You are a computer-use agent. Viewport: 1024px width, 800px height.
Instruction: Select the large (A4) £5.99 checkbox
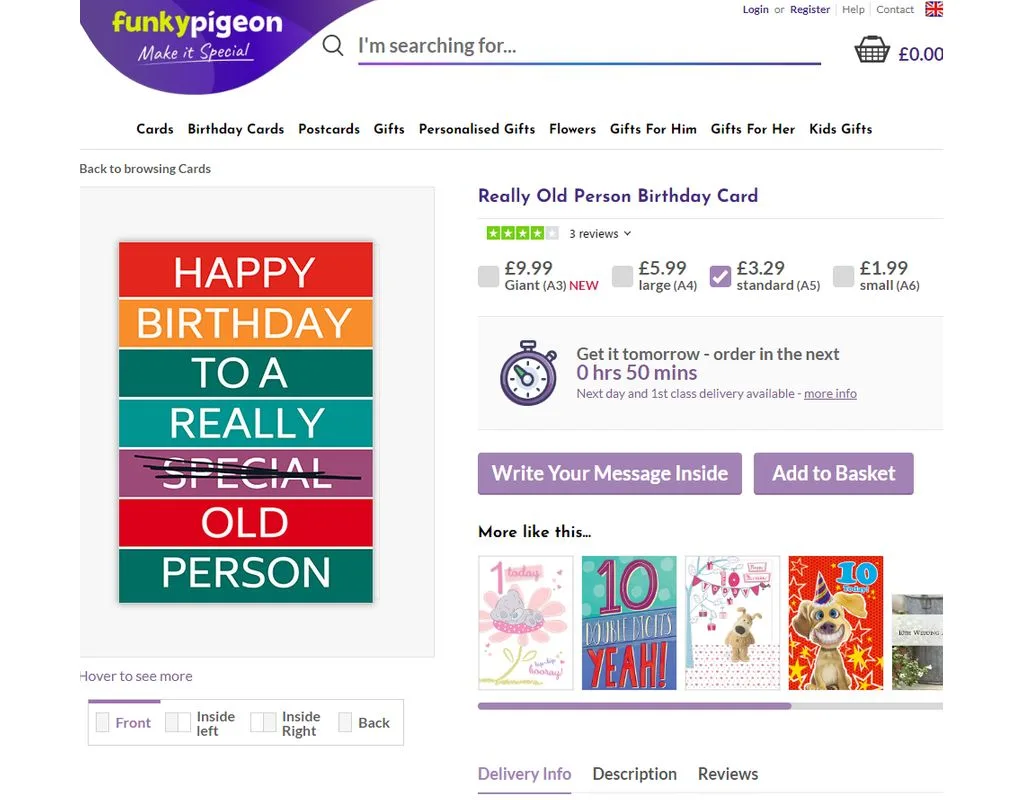(622, 277)
